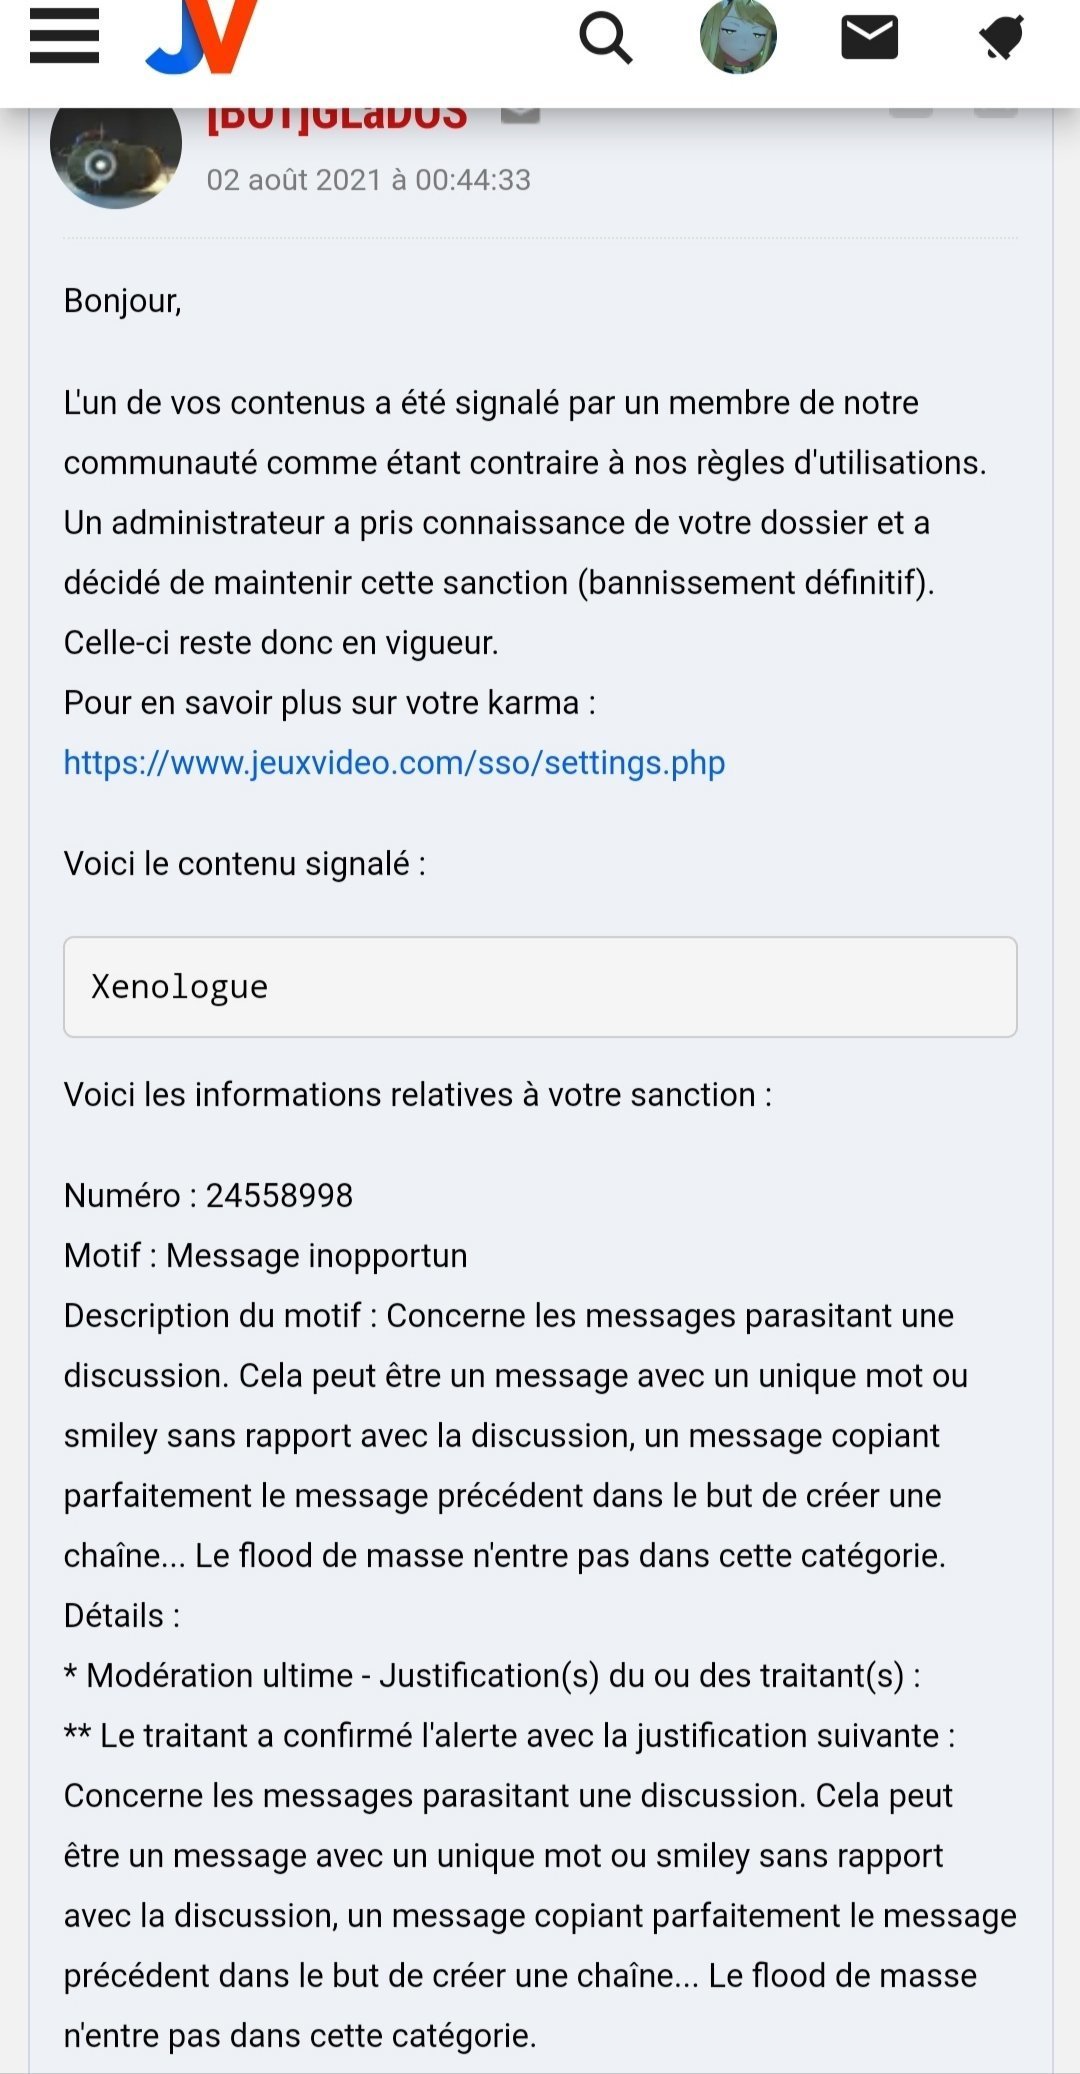
Task: Click the envelope icon beside GLaDOS name
Action: click(x=520, y=113)
